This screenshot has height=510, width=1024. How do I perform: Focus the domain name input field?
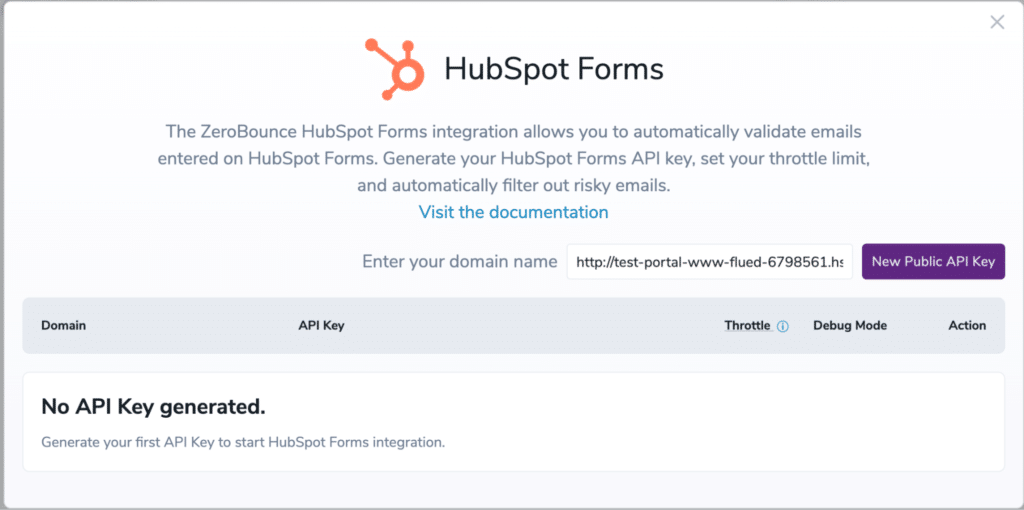coord(709,262)
